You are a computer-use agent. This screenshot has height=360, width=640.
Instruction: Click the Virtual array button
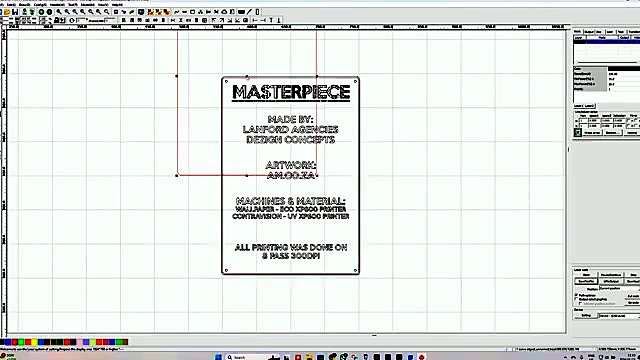coord(592,133)
